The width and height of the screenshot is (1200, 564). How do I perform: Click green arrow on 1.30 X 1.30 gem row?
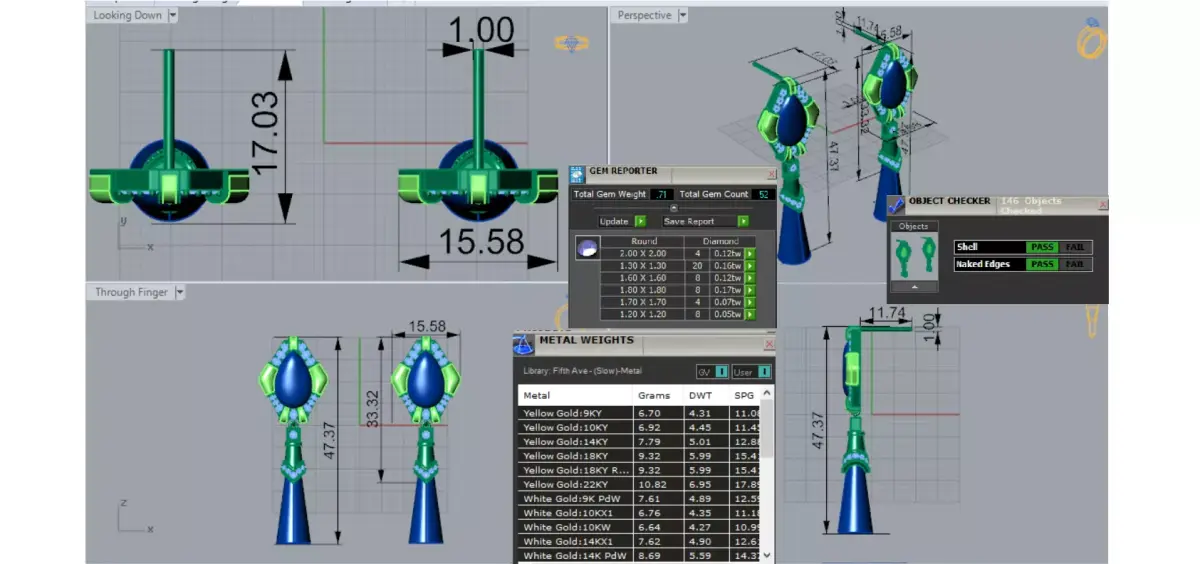click(x=749, y=266)
